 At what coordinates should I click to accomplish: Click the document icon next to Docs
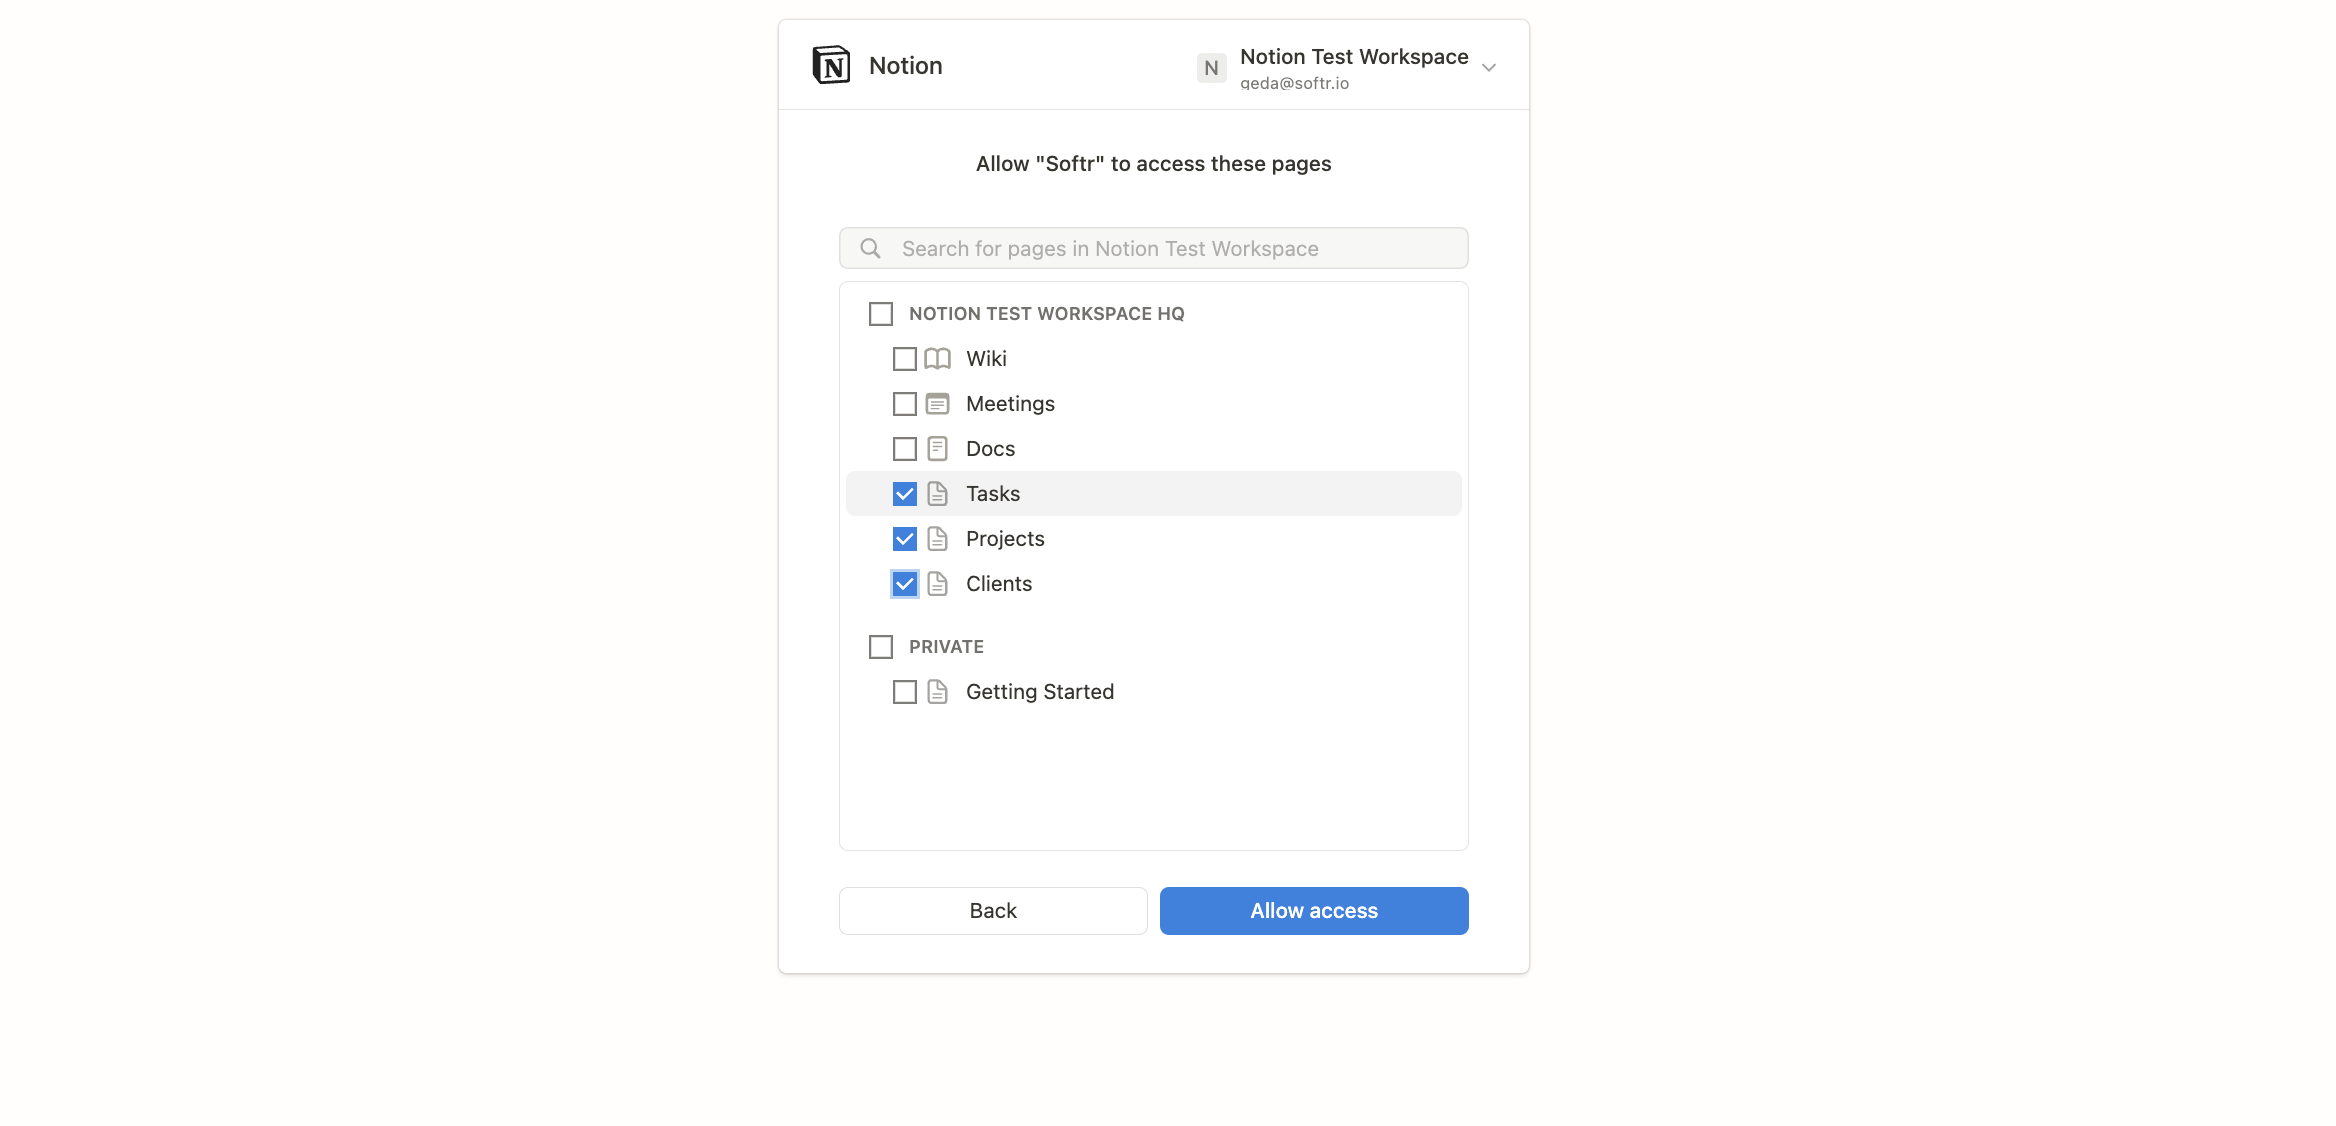937,448
